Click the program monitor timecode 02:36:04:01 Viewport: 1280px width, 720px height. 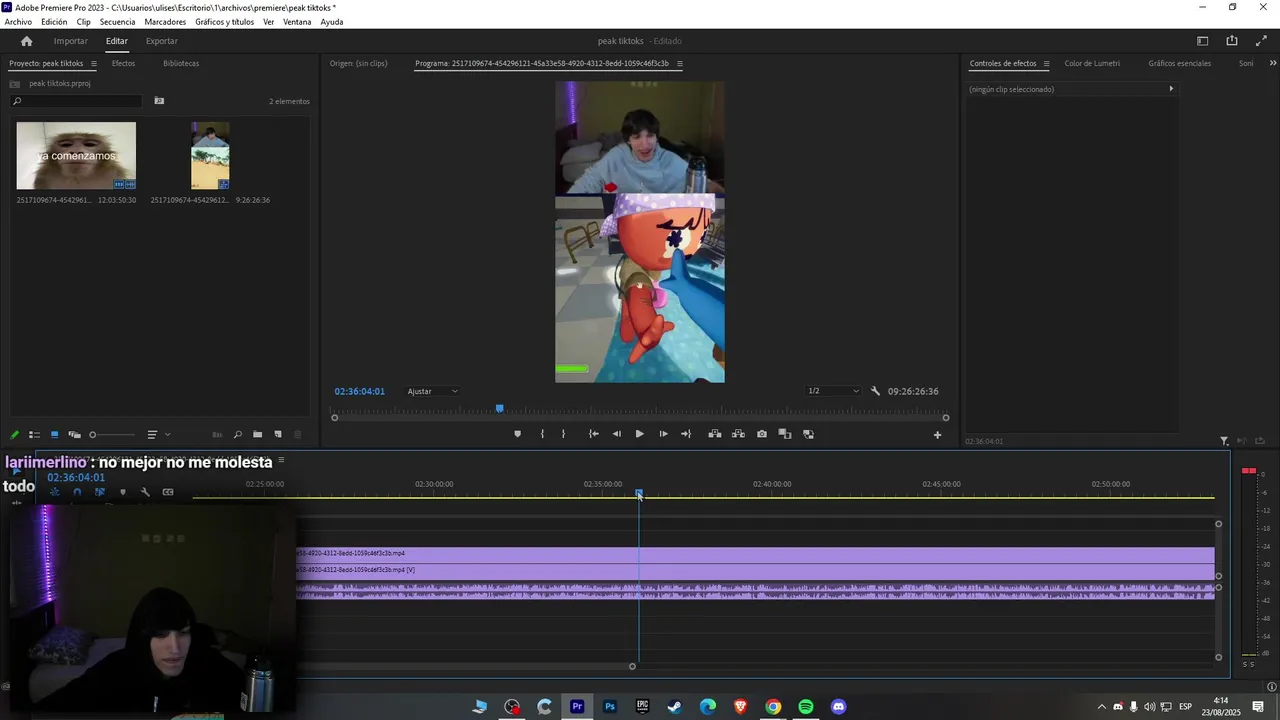point(359,391)
